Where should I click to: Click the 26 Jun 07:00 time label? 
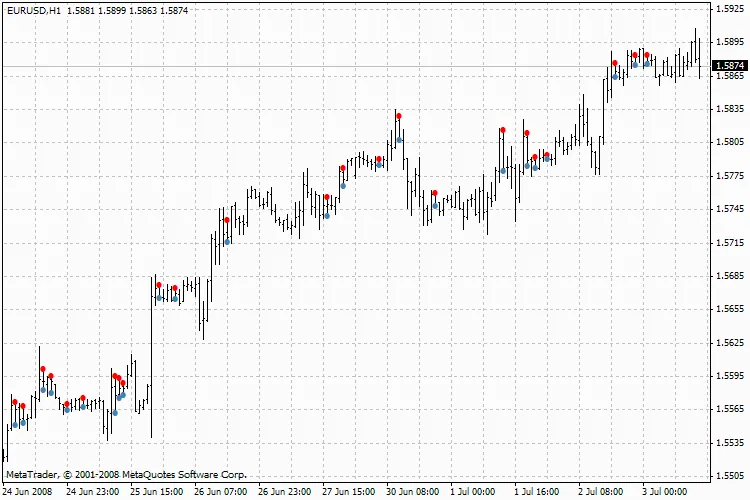220,492
